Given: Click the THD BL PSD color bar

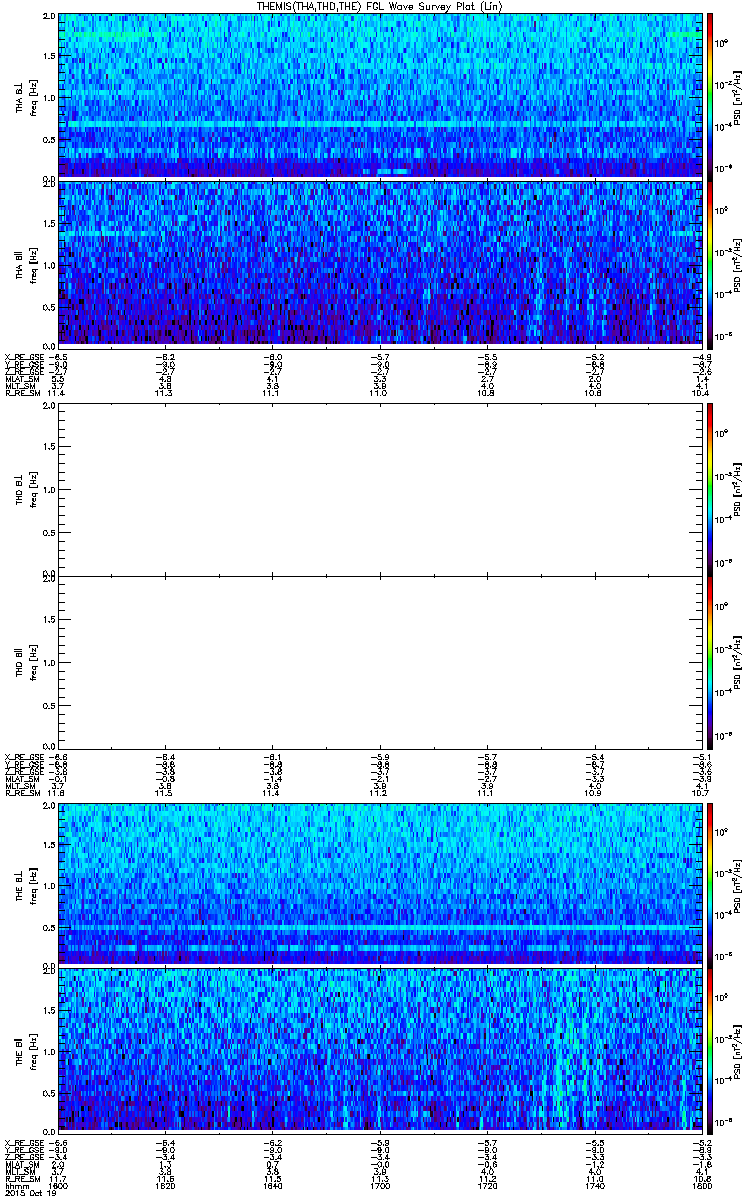Looking at the screenshot, I should click(x=710, y=490).
